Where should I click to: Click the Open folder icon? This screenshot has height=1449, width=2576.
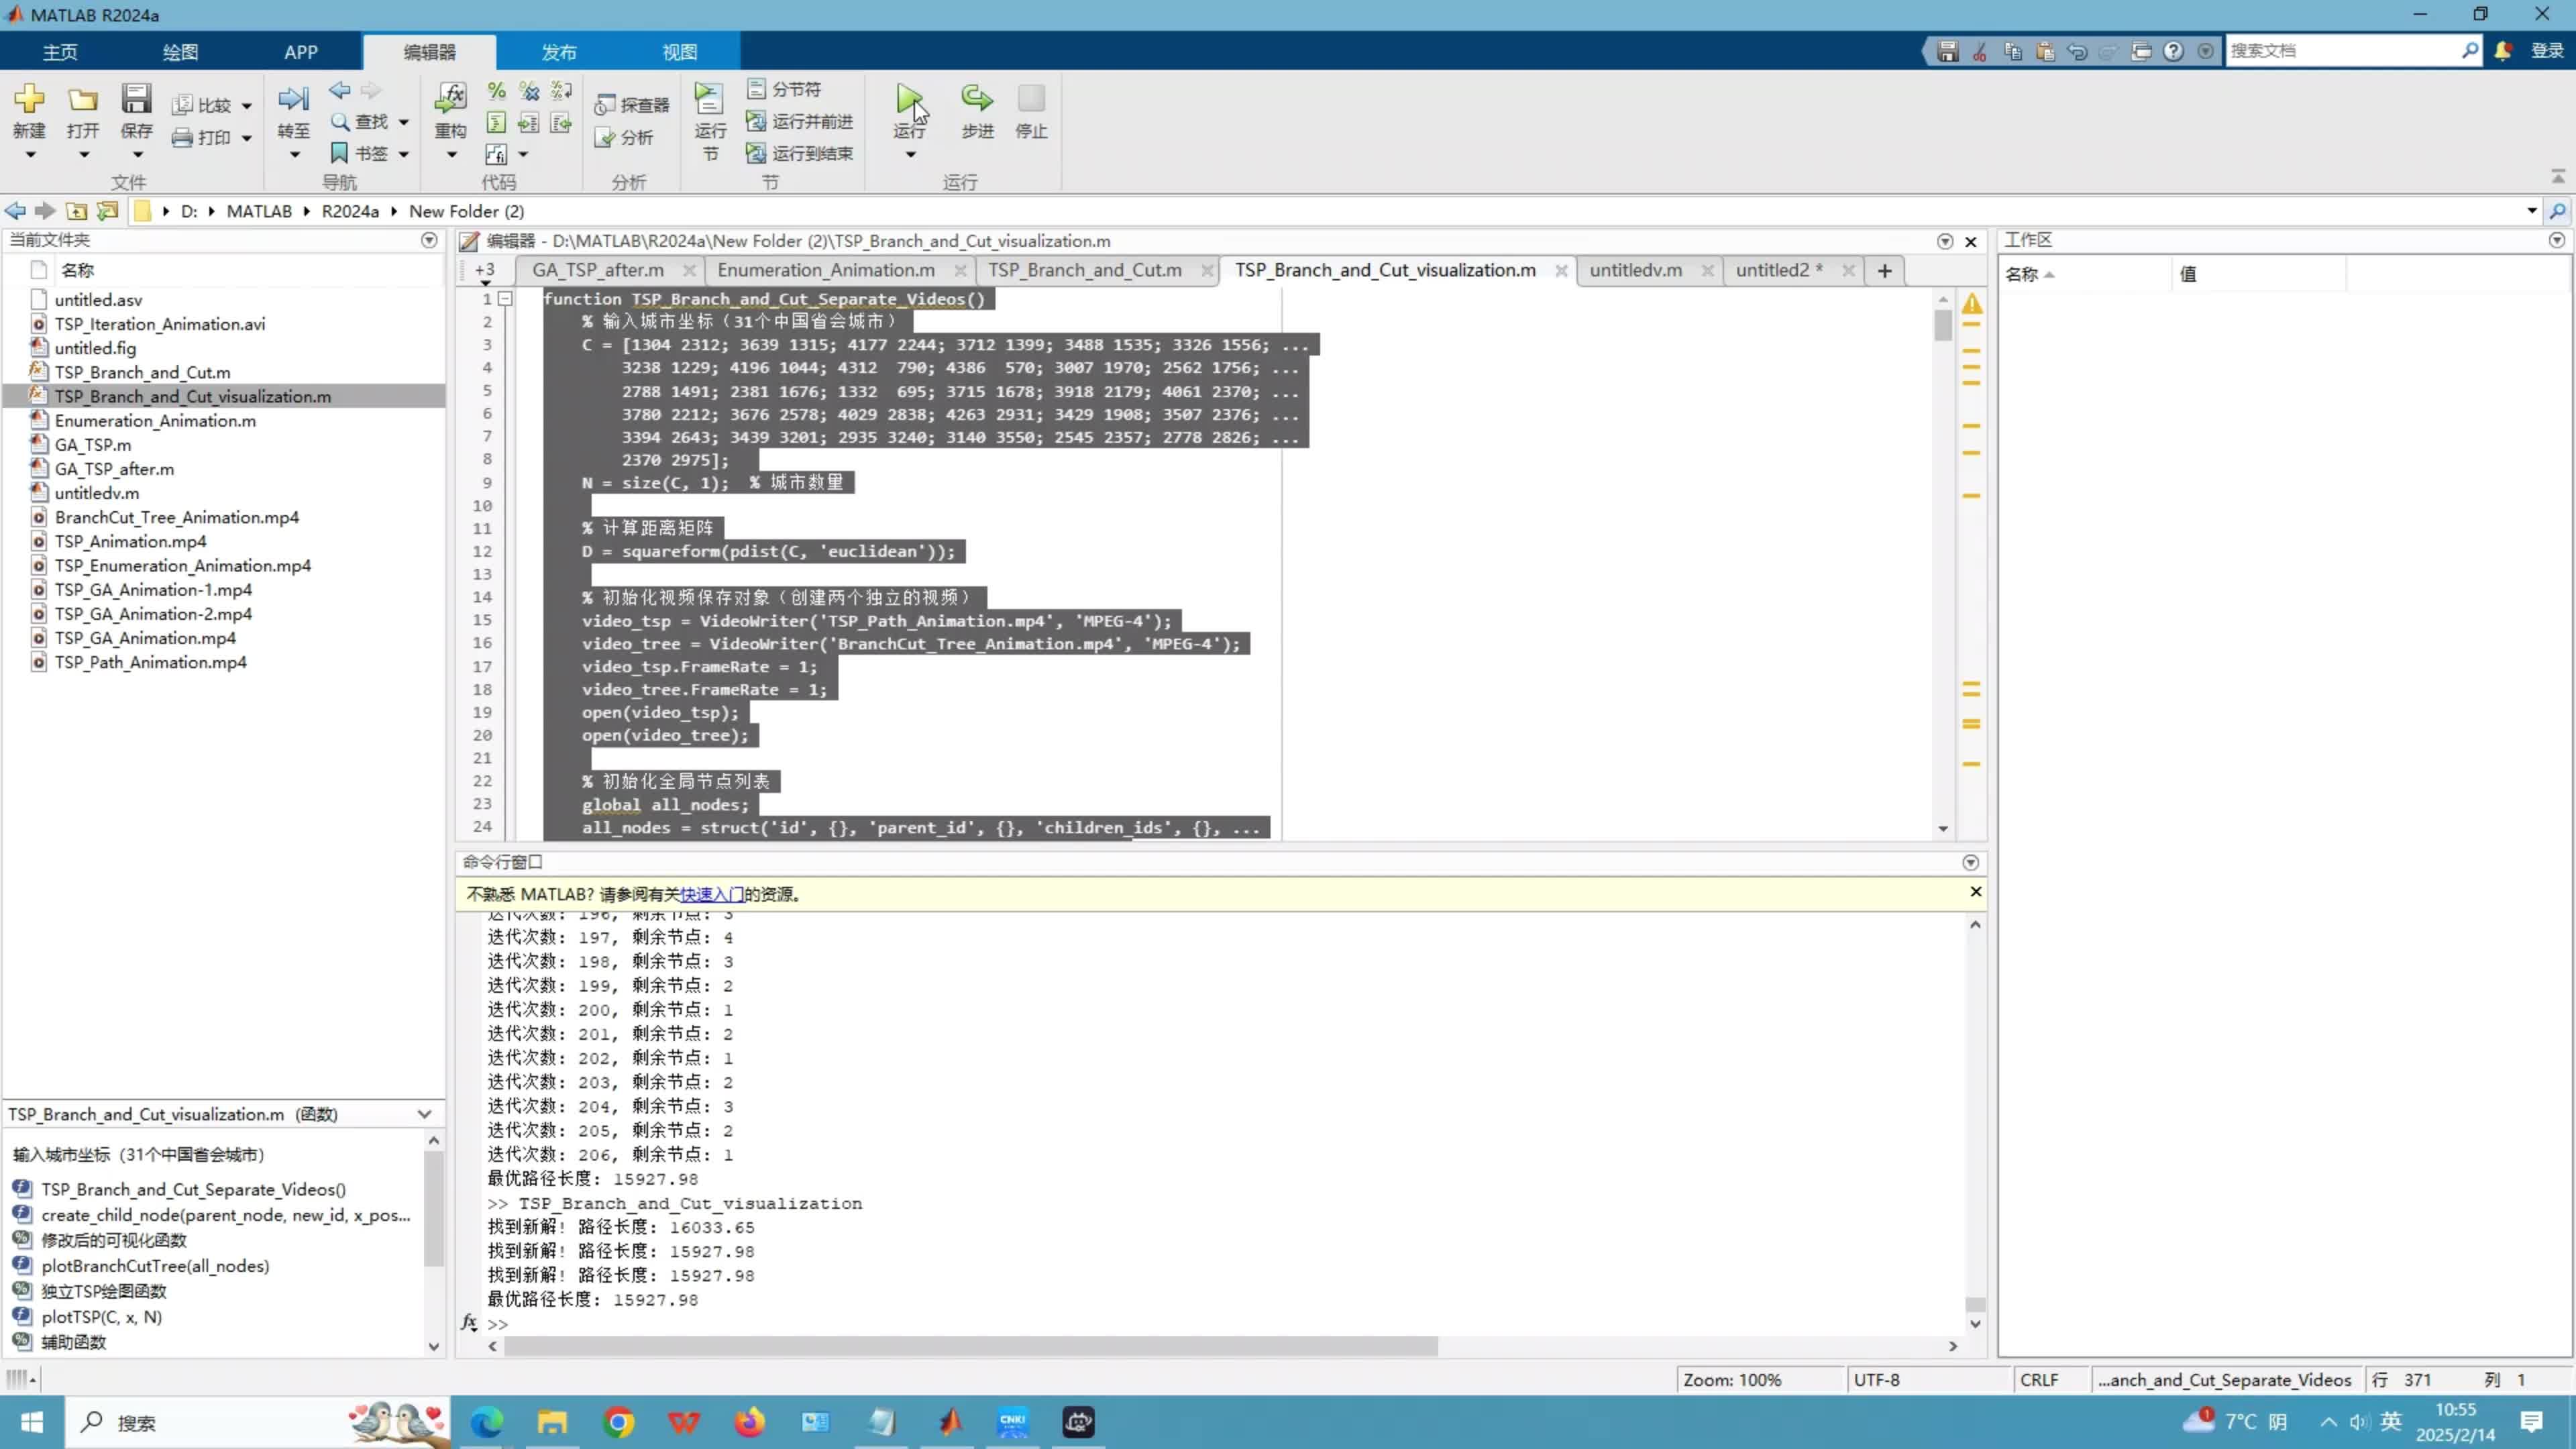(83, 99)
